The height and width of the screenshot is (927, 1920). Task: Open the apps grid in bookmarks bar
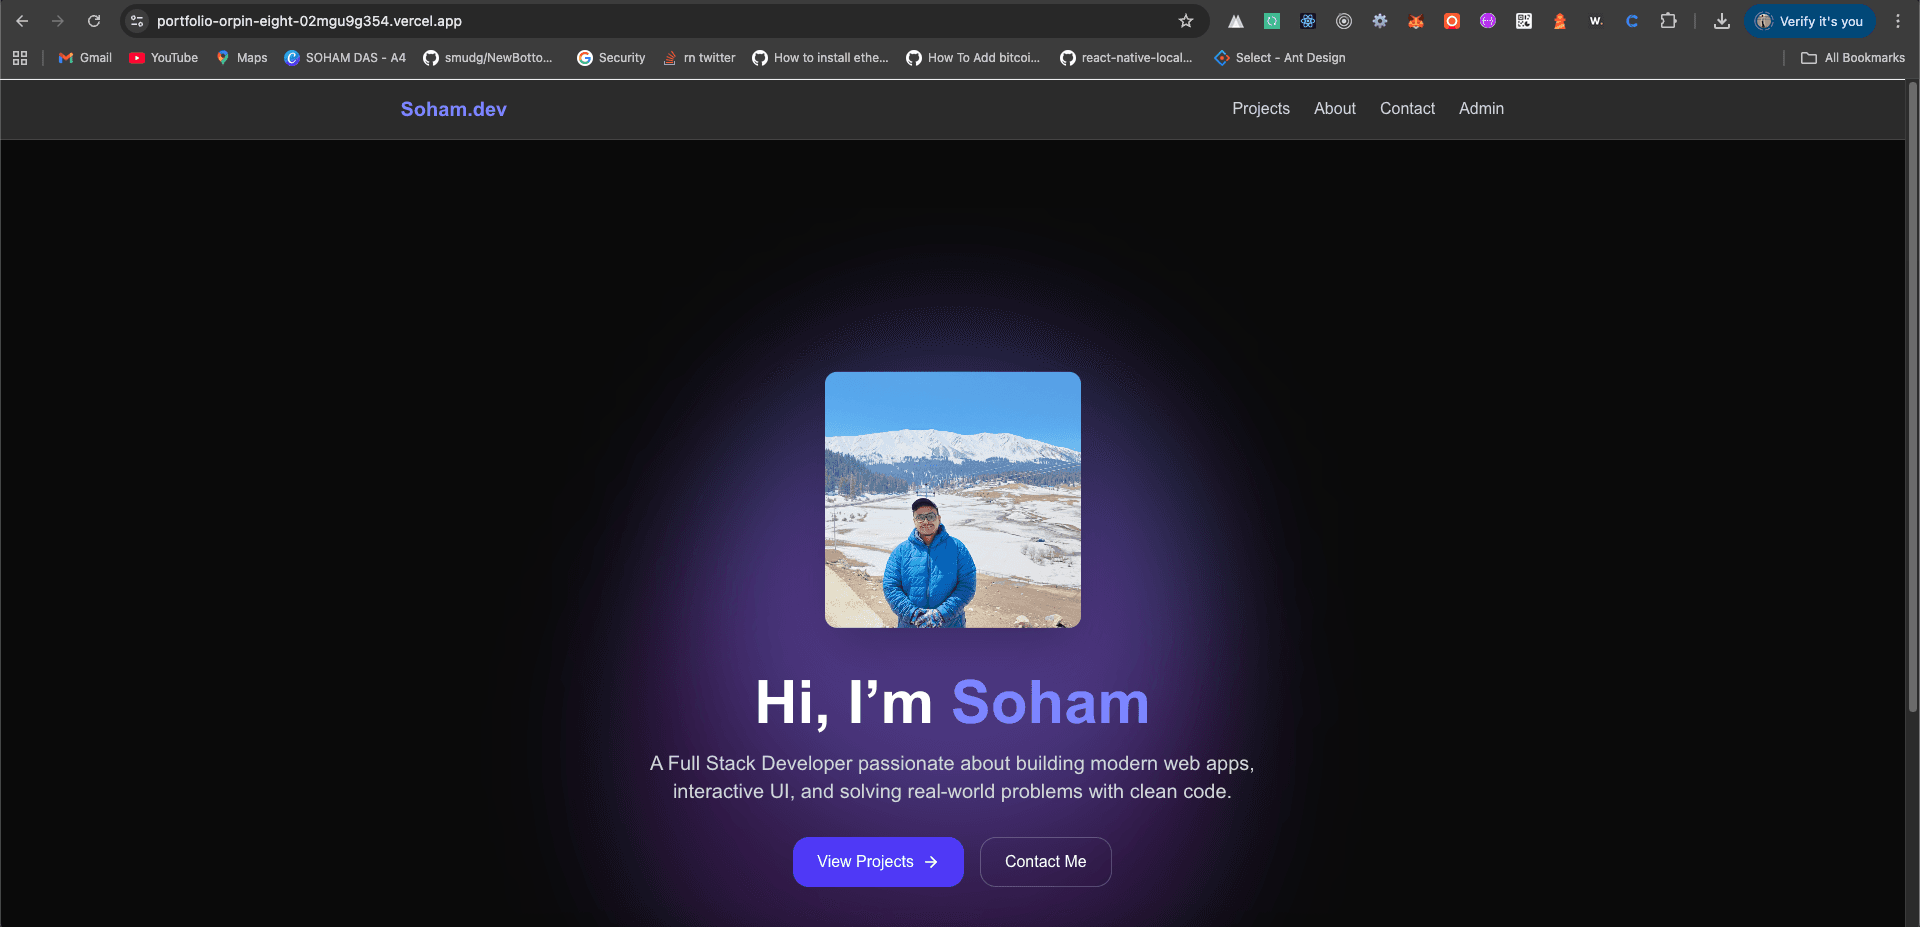tap(20, 58)
